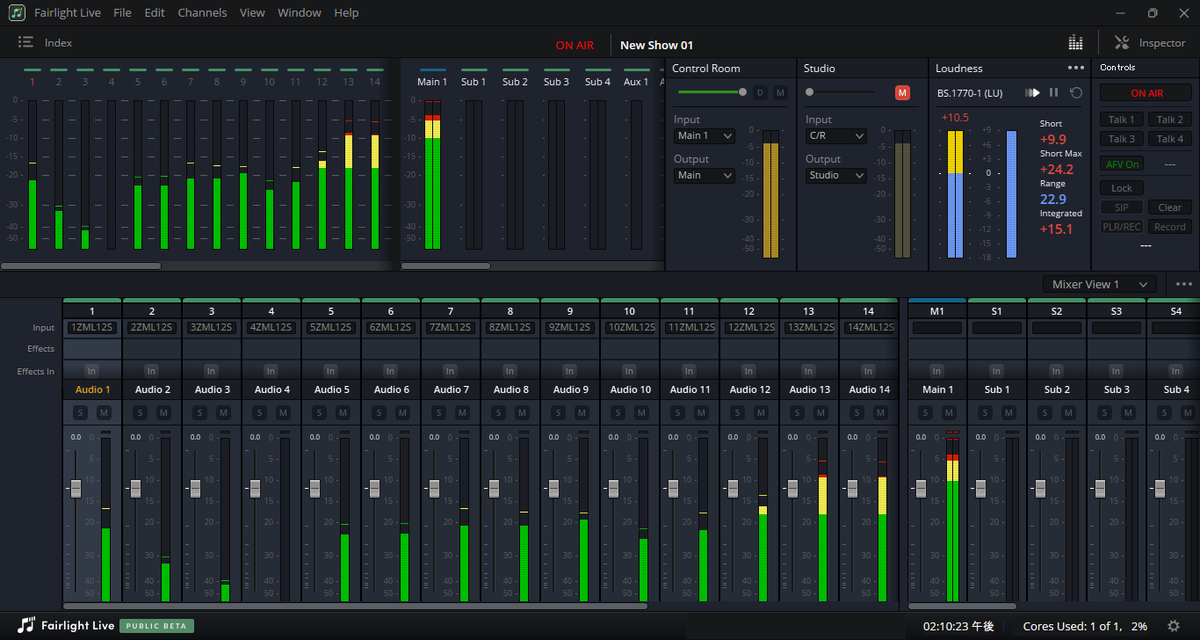Open the Window menu
This screenshot has height=640, width=1200.
(299, 13)
